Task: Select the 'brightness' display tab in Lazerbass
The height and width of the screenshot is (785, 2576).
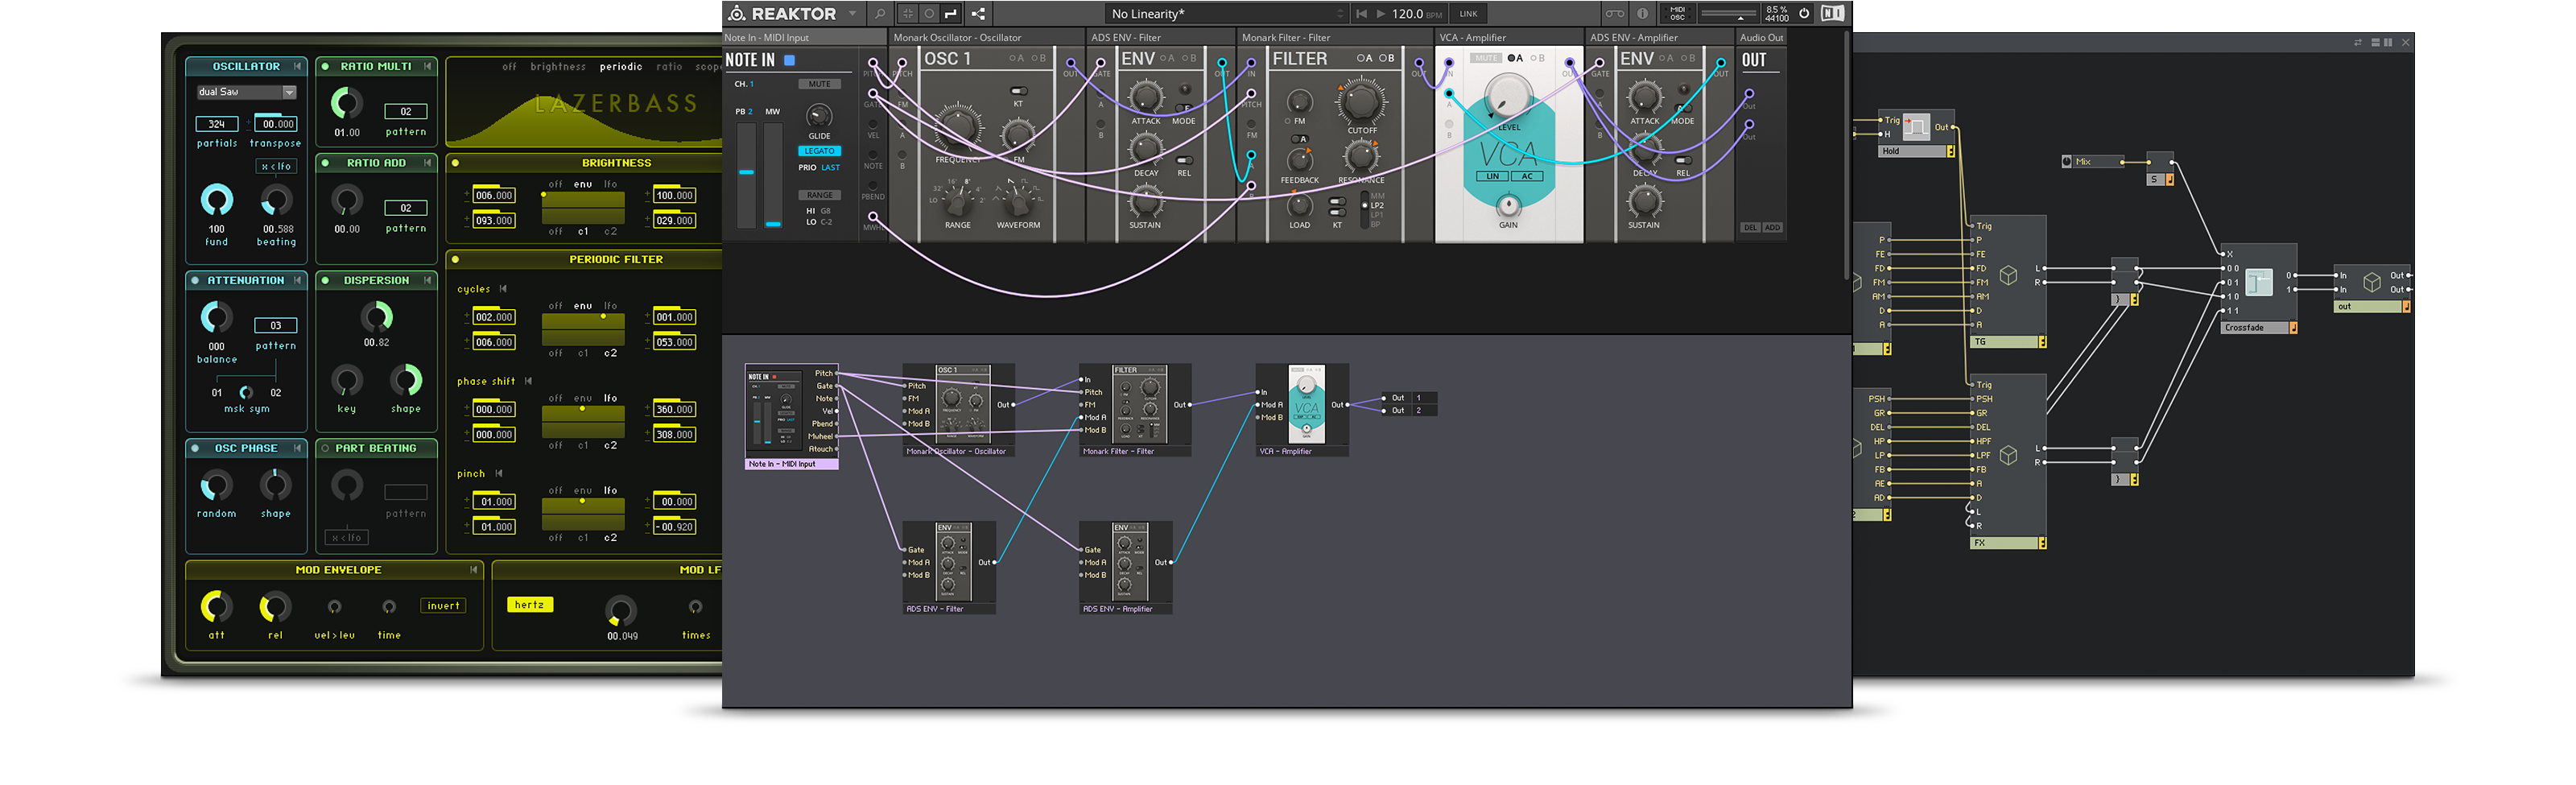Action: coord(558,67)
